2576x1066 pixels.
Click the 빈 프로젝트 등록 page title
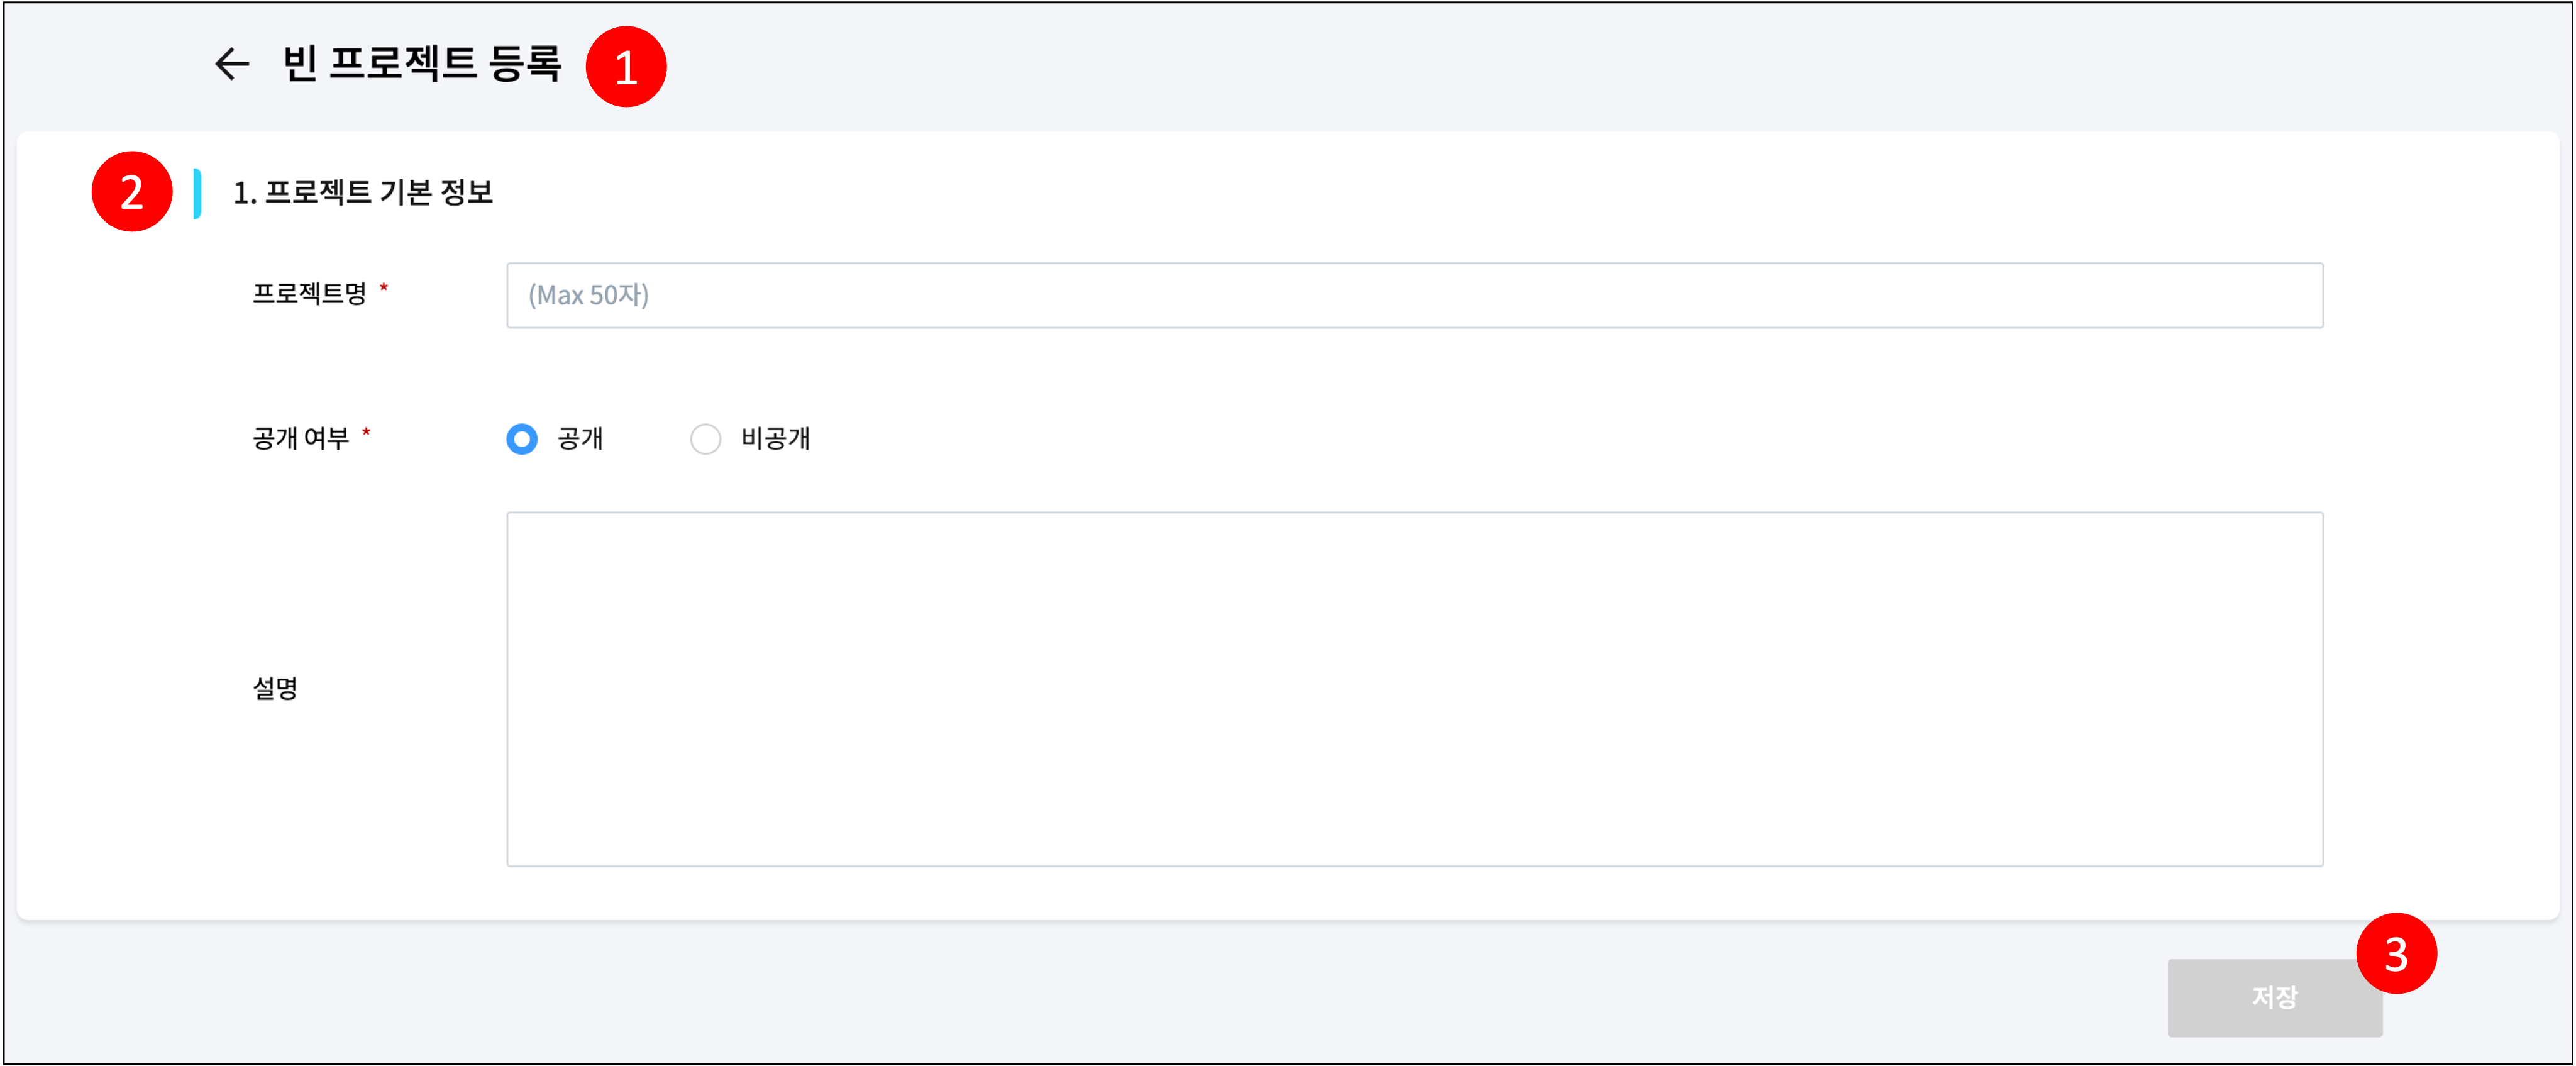[422, 64]
